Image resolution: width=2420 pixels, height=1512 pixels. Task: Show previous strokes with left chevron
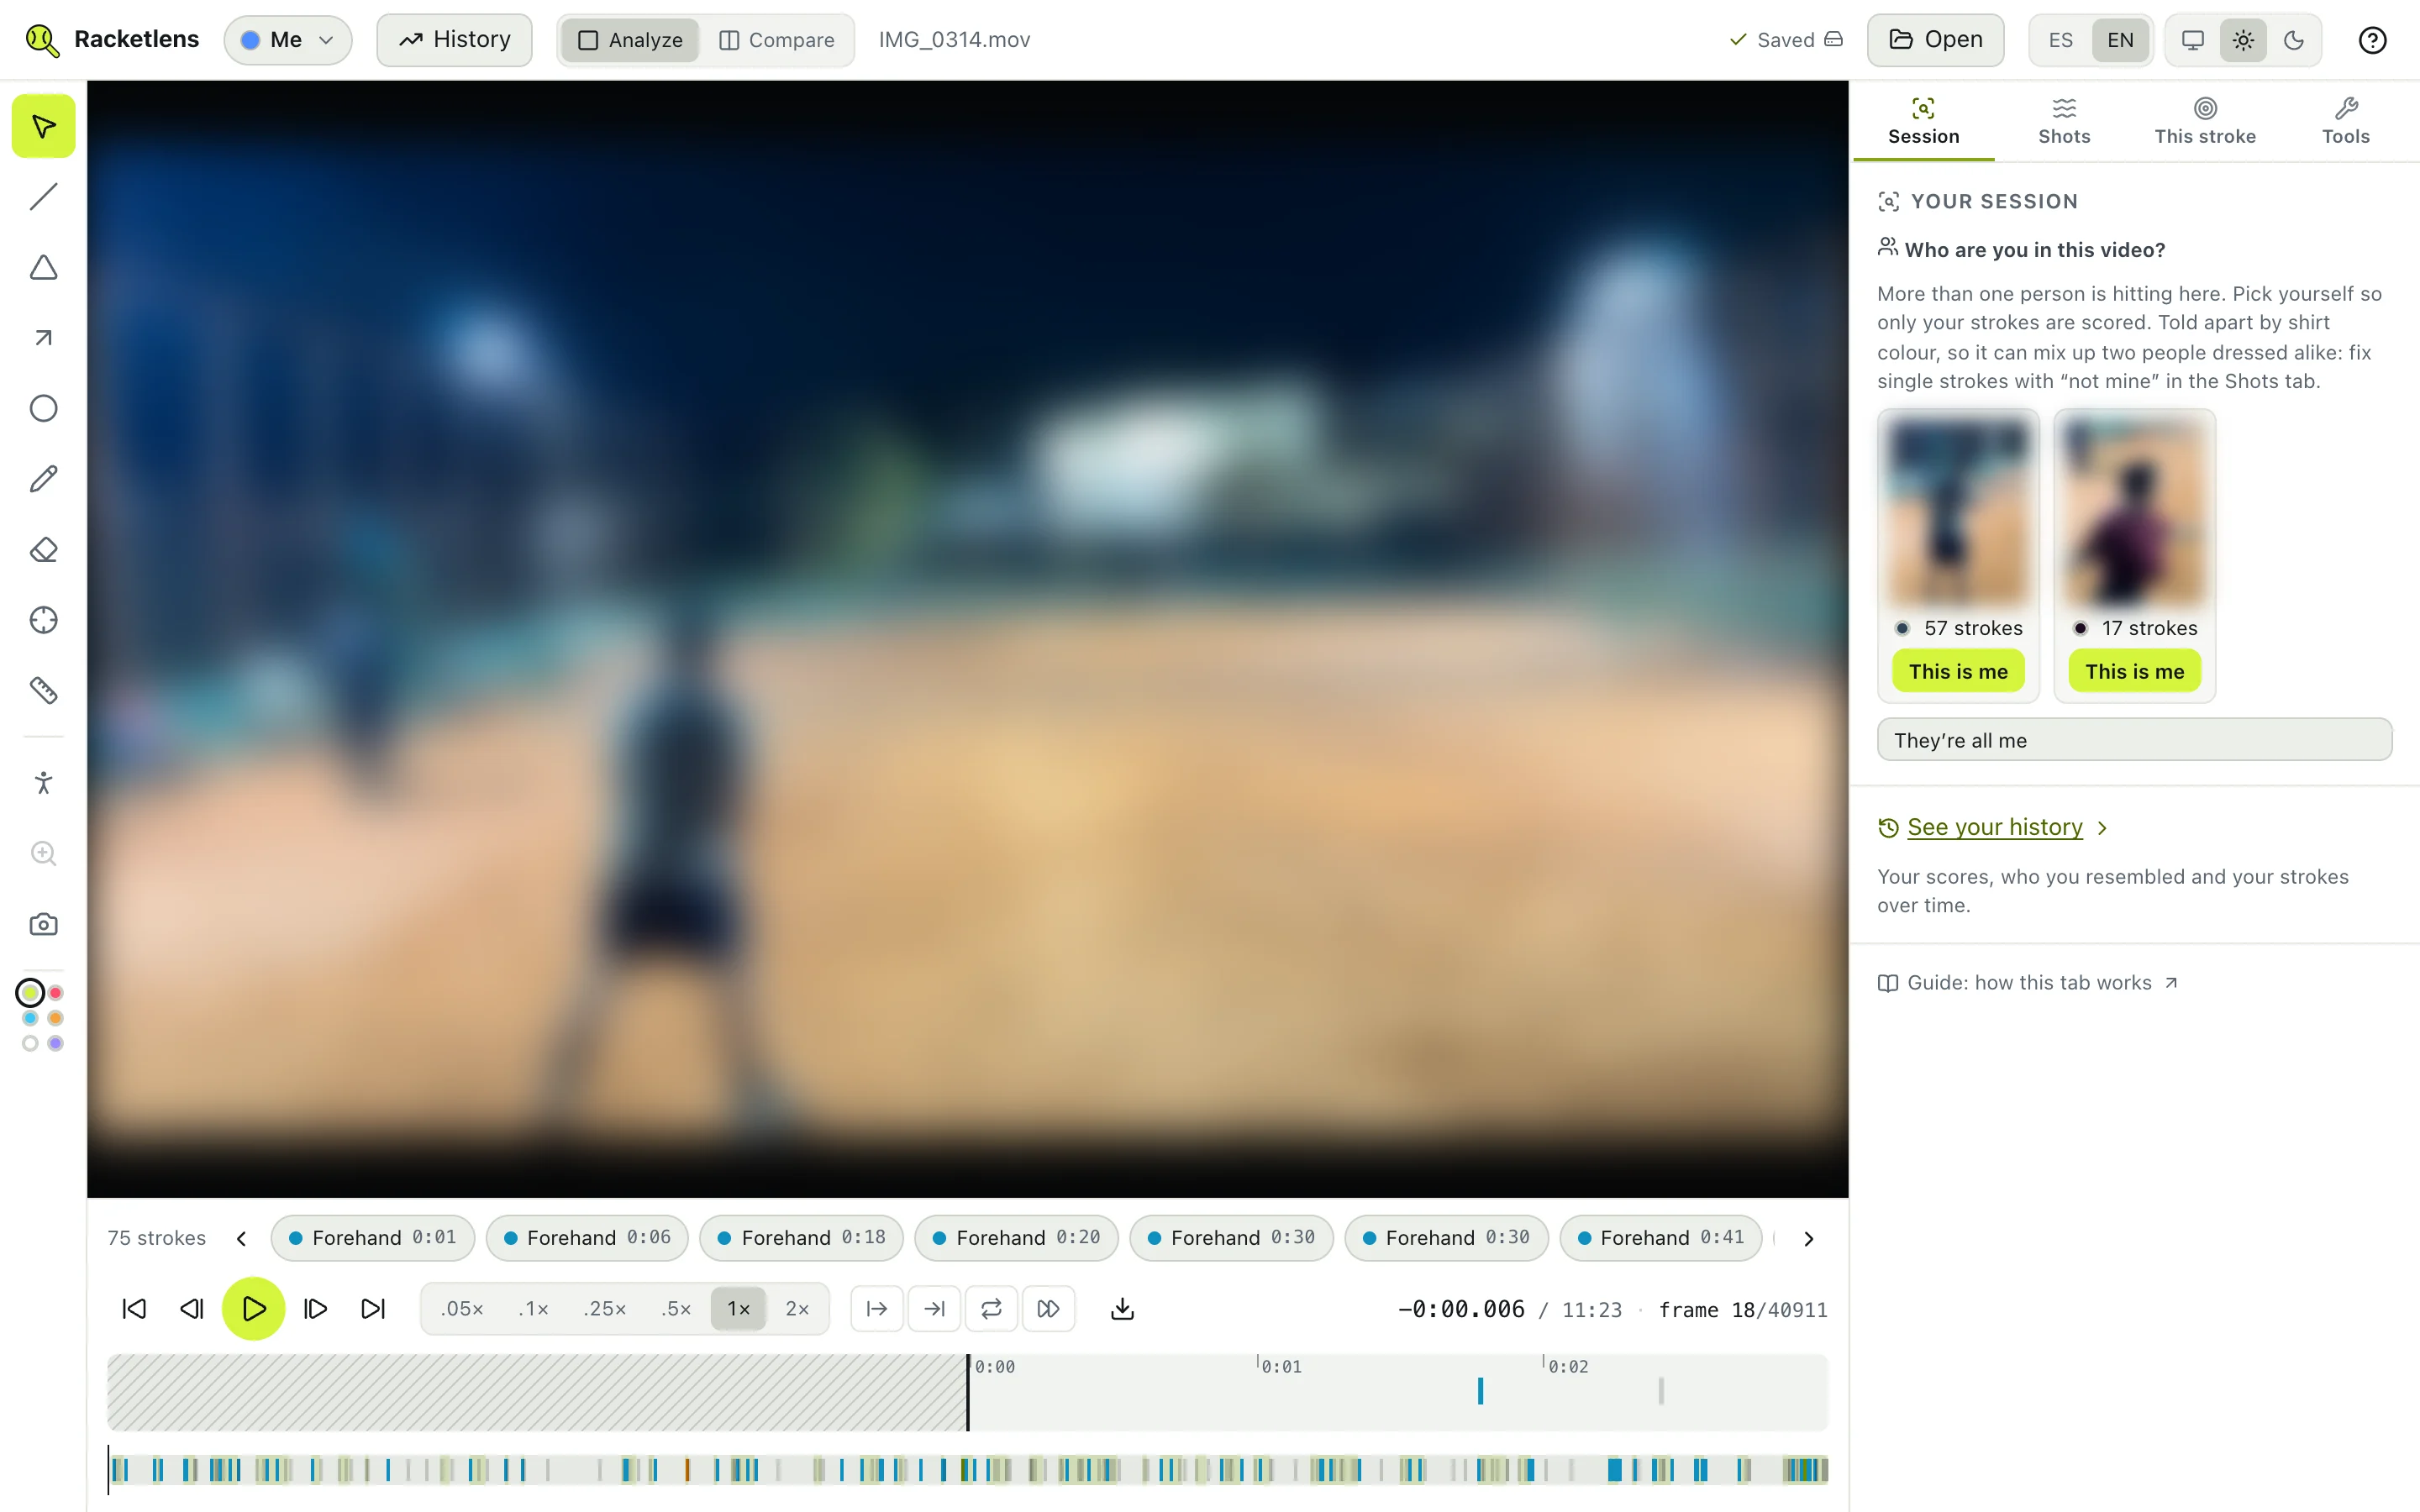pyautogui.click(x=241, y=1239)
